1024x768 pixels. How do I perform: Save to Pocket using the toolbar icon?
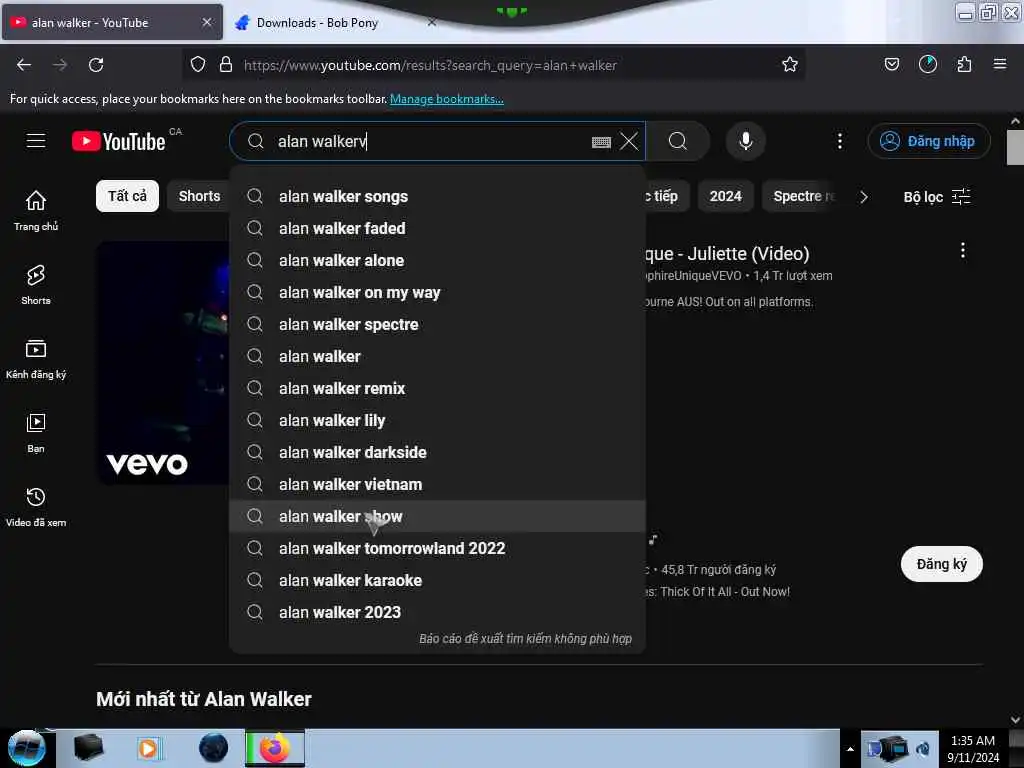891,65
